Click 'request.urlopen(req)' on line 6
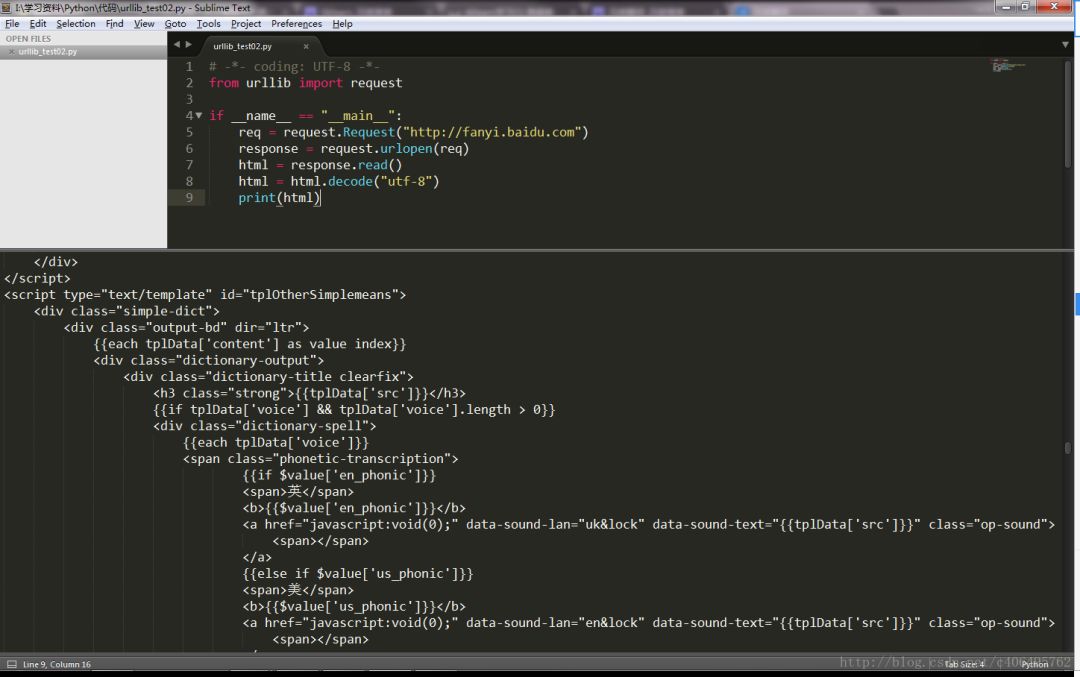 tap(394, 148)
